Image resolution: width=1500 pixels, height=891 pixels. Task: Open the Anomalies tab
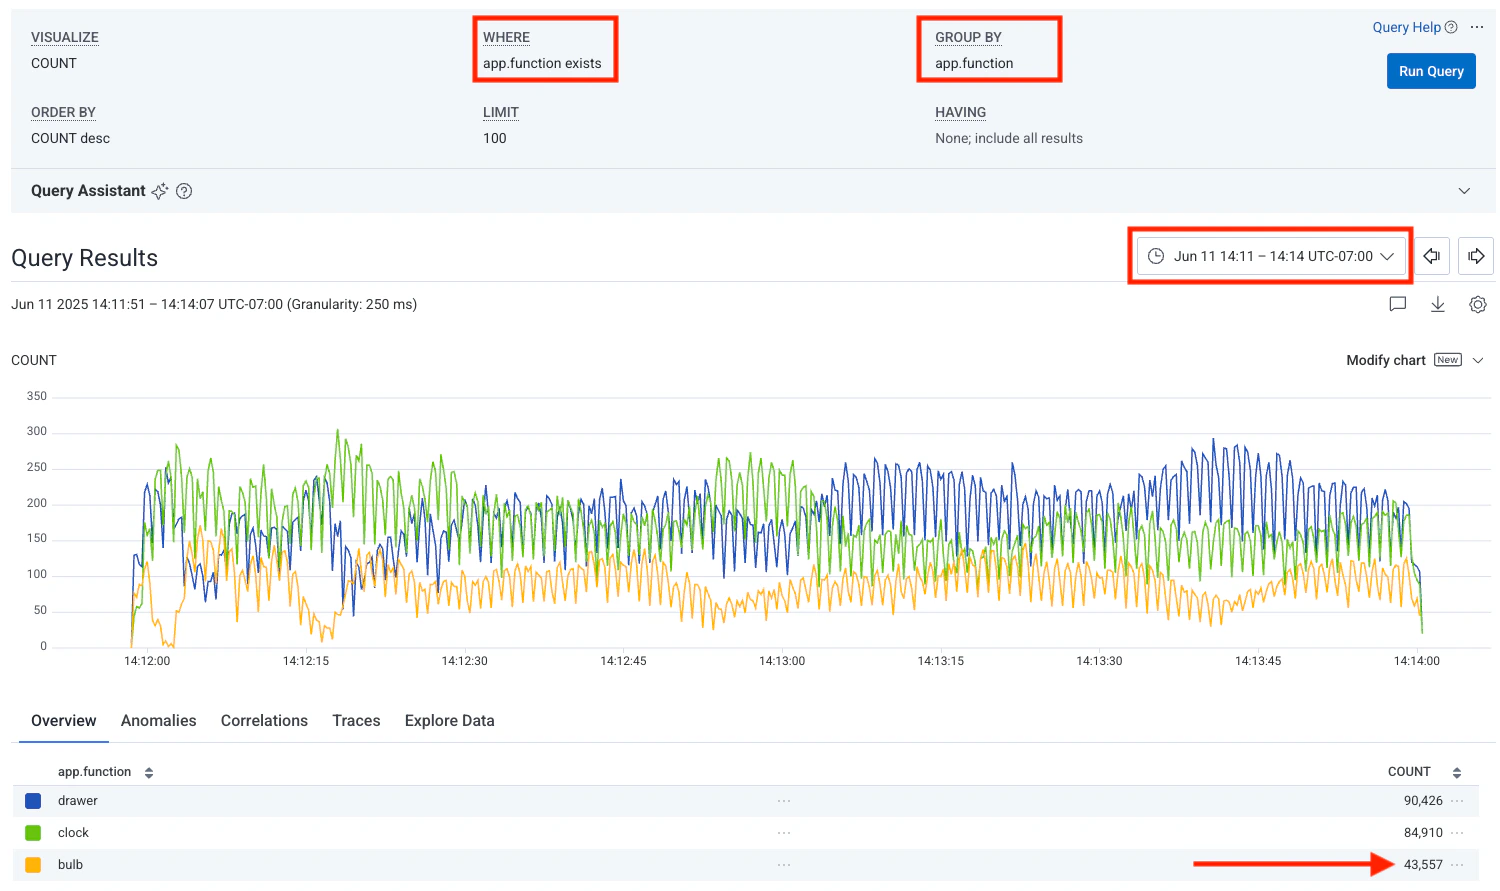click(158, 720)
